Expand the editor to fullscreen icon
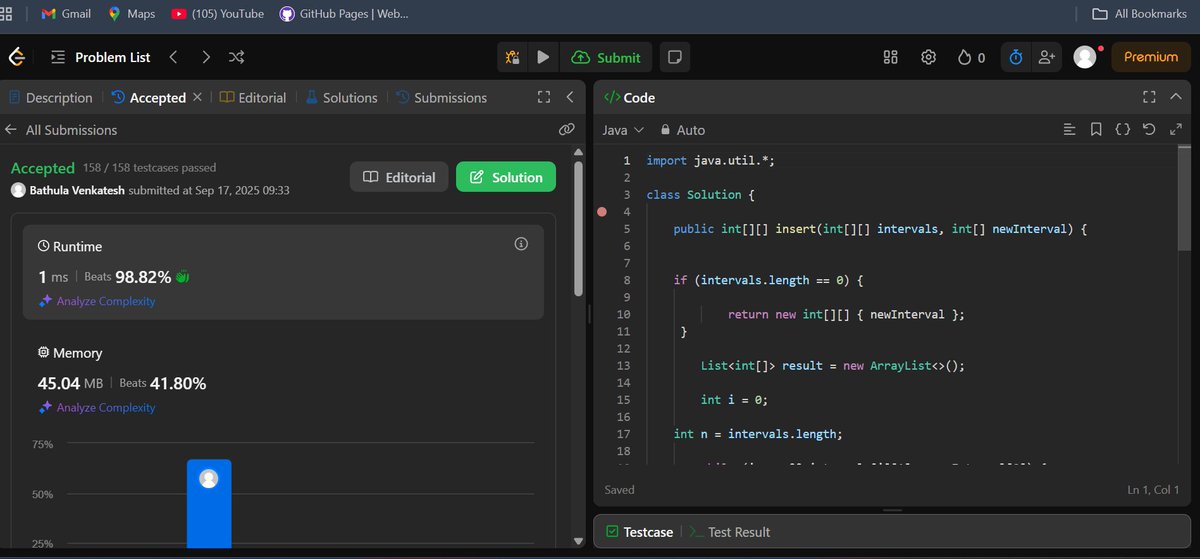Screen dimensions: 1200x559 point(1175,129)
